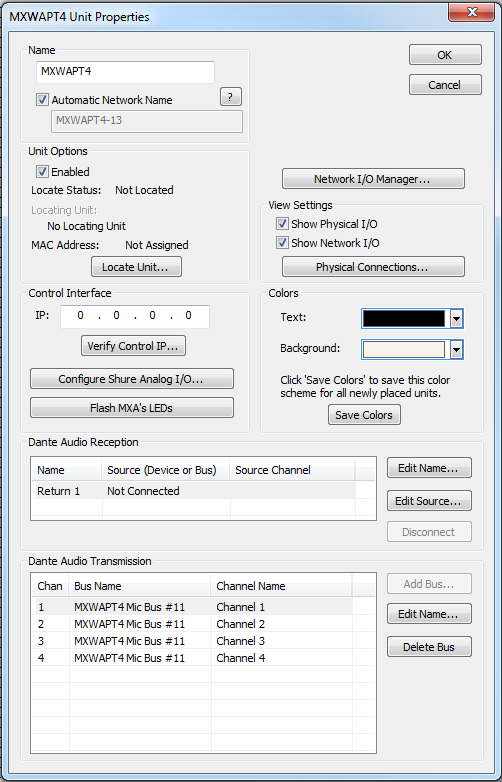The height and width of the screenshot is (782, 502).
Task: Select the Channel 4 transmission row
Action: pos(192,658)
